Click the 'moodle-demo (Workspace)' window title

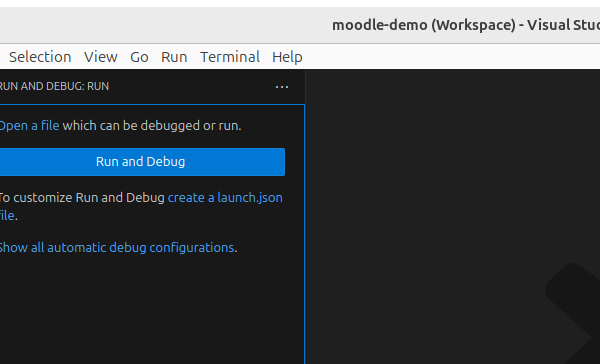(x=466, y=25)
